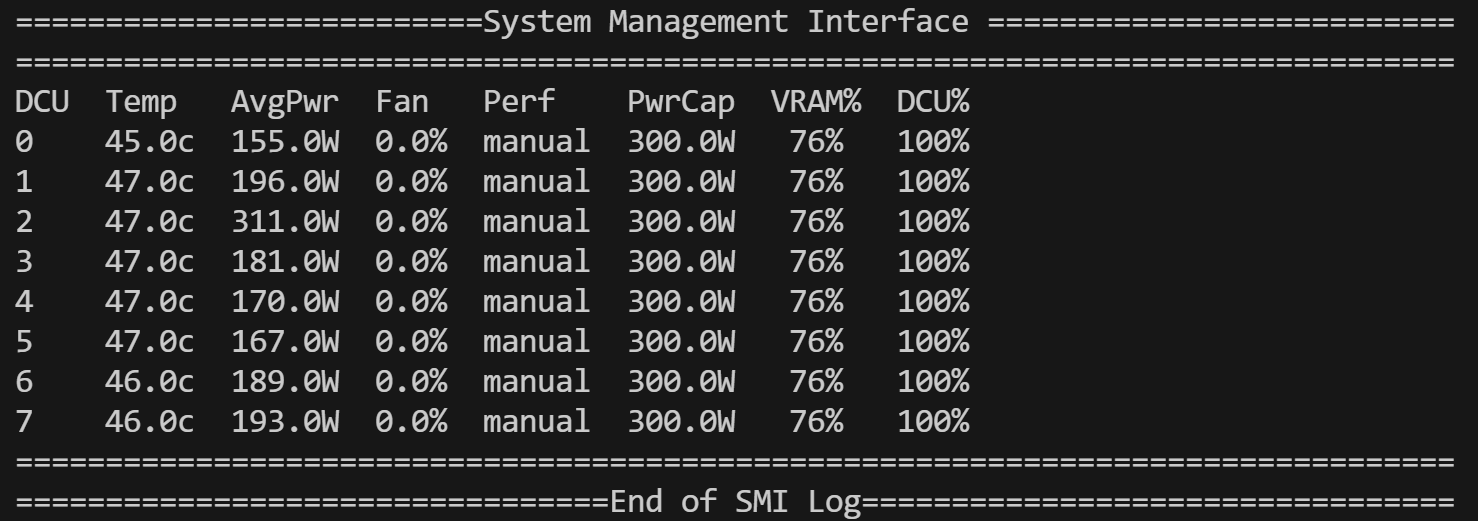Click the 167.0W power reading
This screenshot has width=1478, height=521.
click(x=285, y=342)
